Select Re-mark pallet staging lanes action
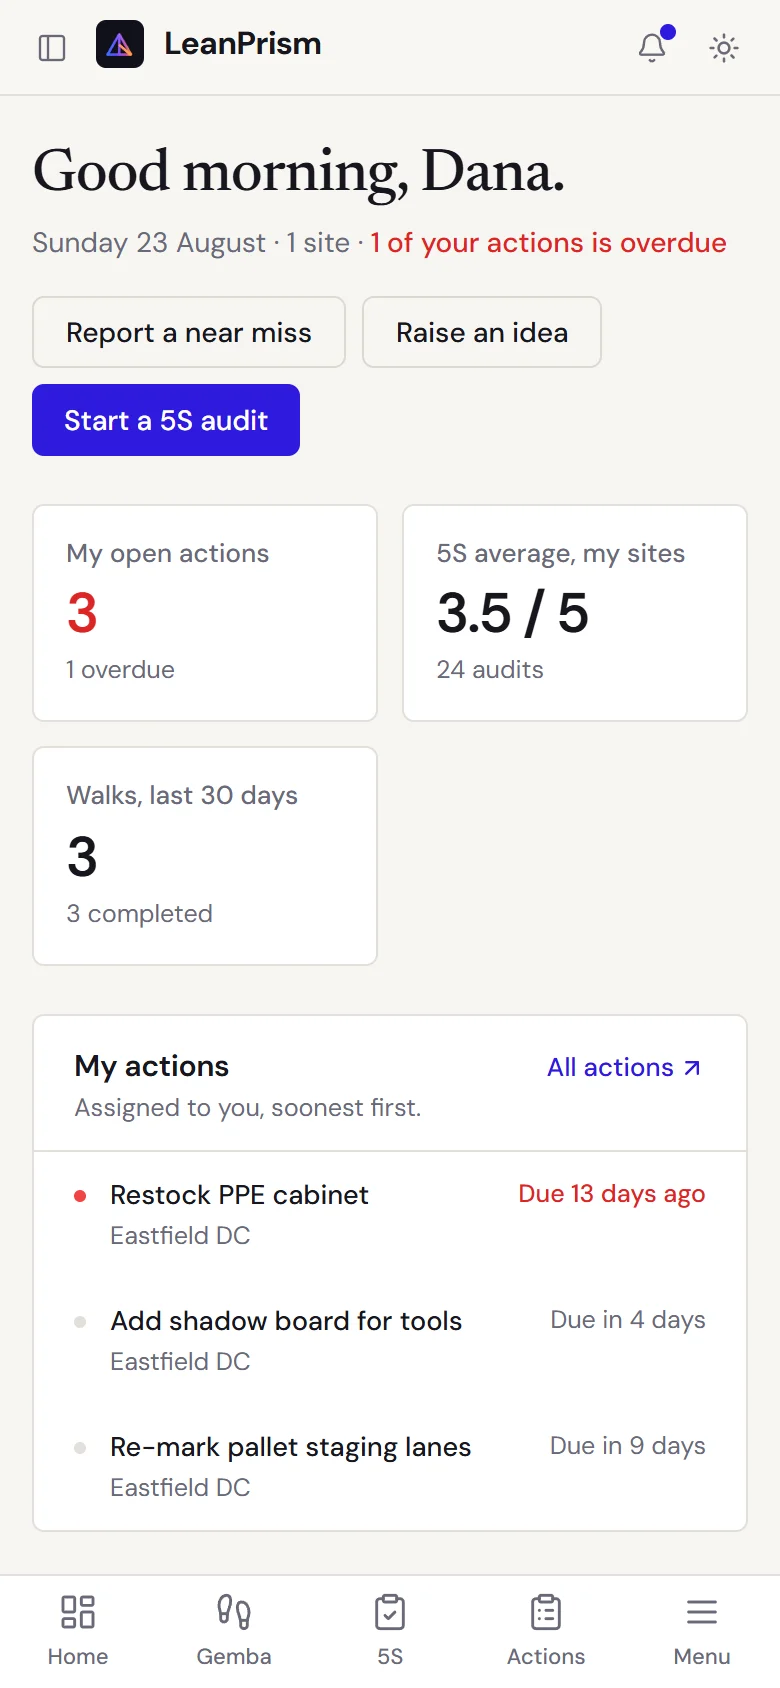Viewport: 780px width, 1688px height. point(390,1467)
